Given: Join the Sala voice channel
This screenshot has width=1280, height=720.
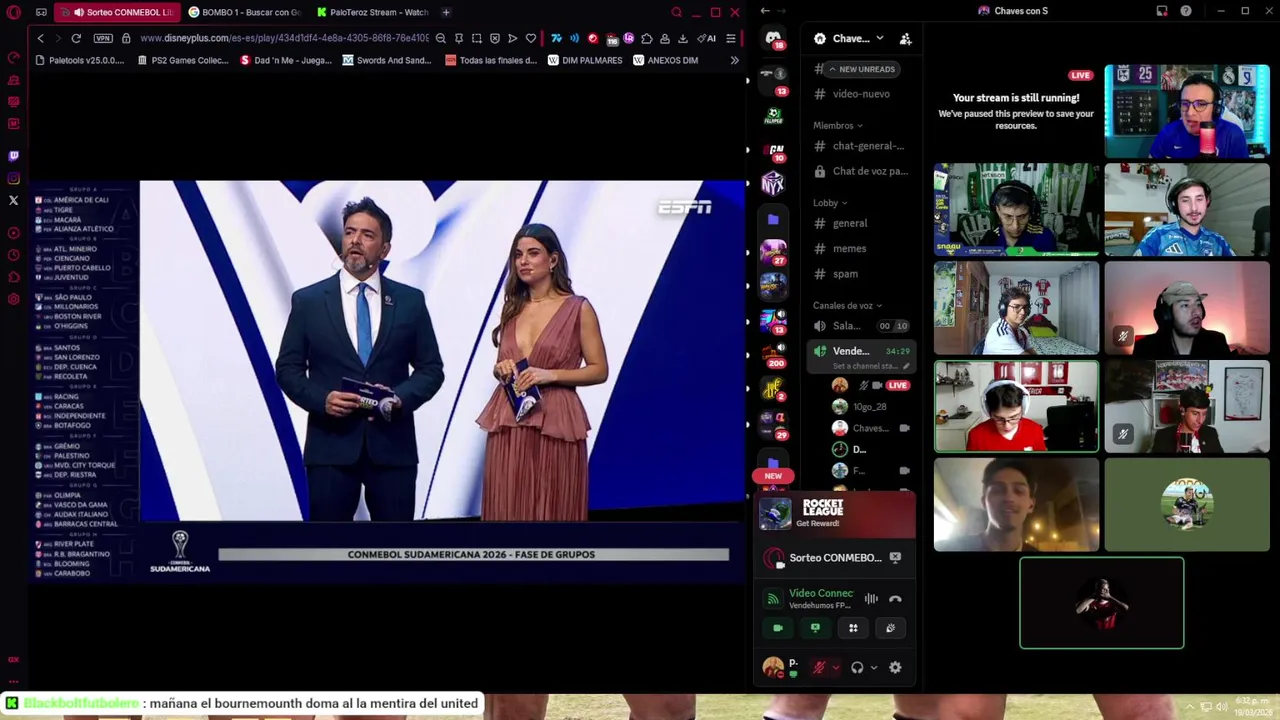Looking at the screenshot, I should point(861,326).
